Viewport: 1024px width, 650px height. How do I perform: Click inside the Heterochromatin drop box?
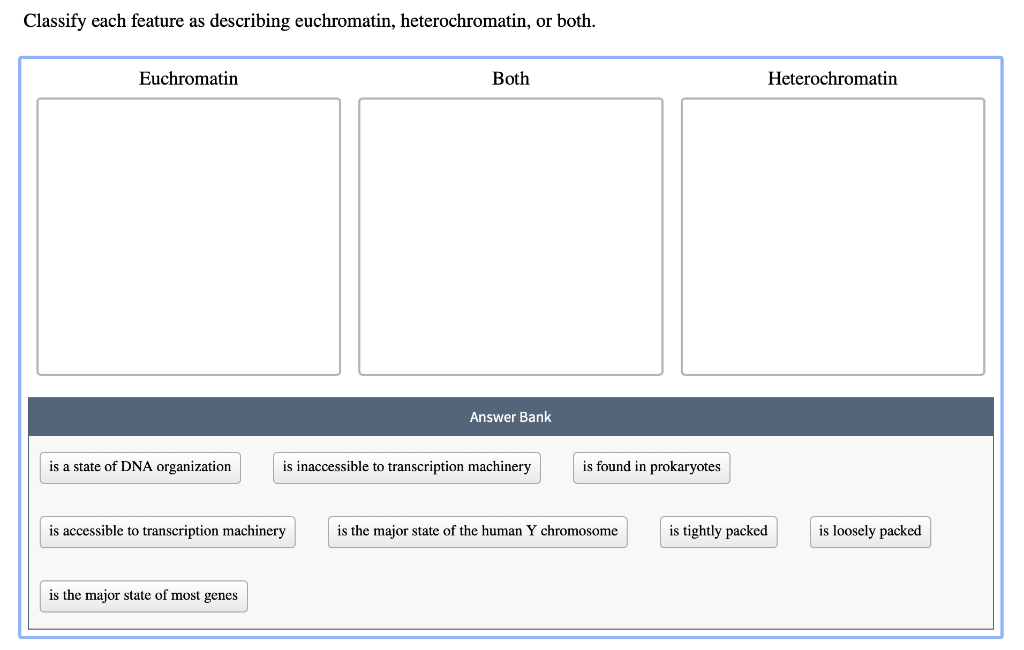click(833, 236)
